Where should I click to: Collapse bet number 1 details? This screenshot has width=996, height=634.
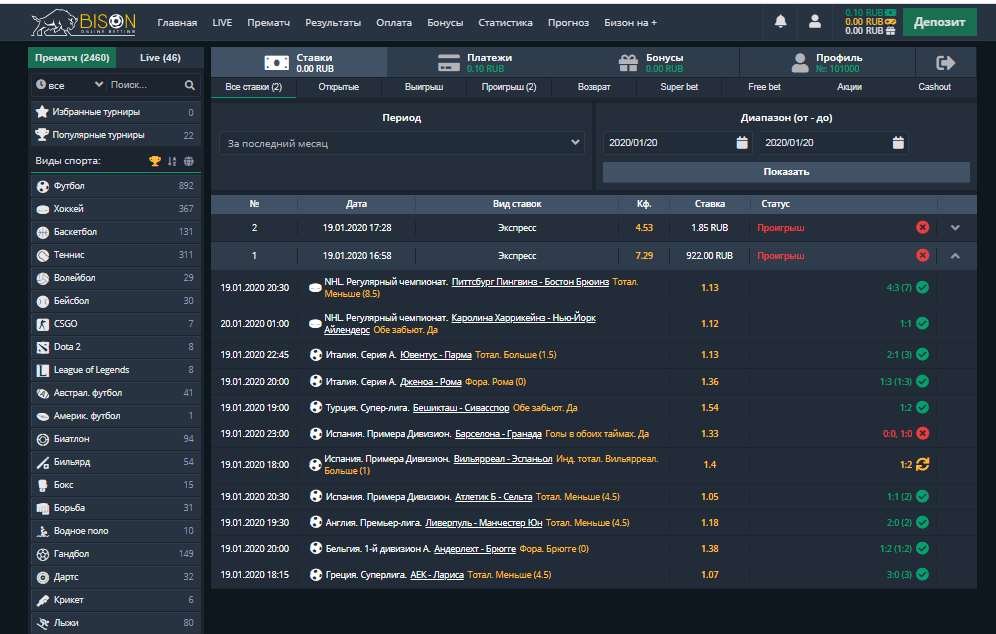point(955,256)
